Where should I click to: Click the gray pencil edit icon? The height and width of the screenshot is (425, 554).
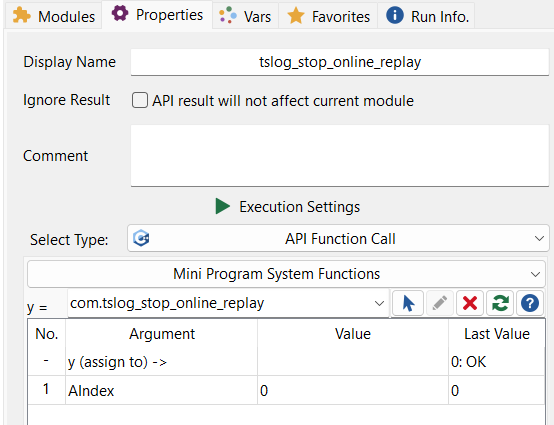[440, 303]
